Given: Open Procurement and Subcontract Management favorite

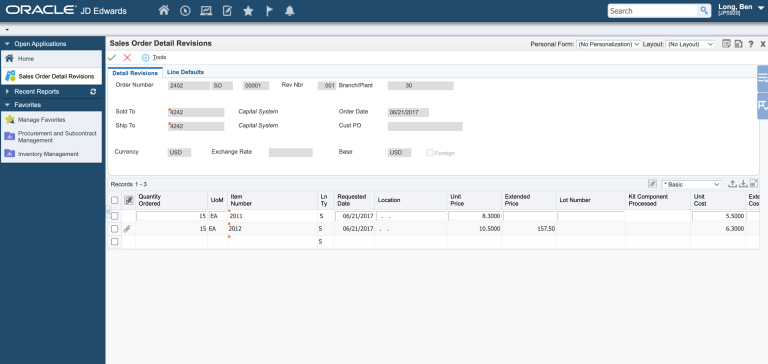Looking at the screenshot, I should click(57, 137).
